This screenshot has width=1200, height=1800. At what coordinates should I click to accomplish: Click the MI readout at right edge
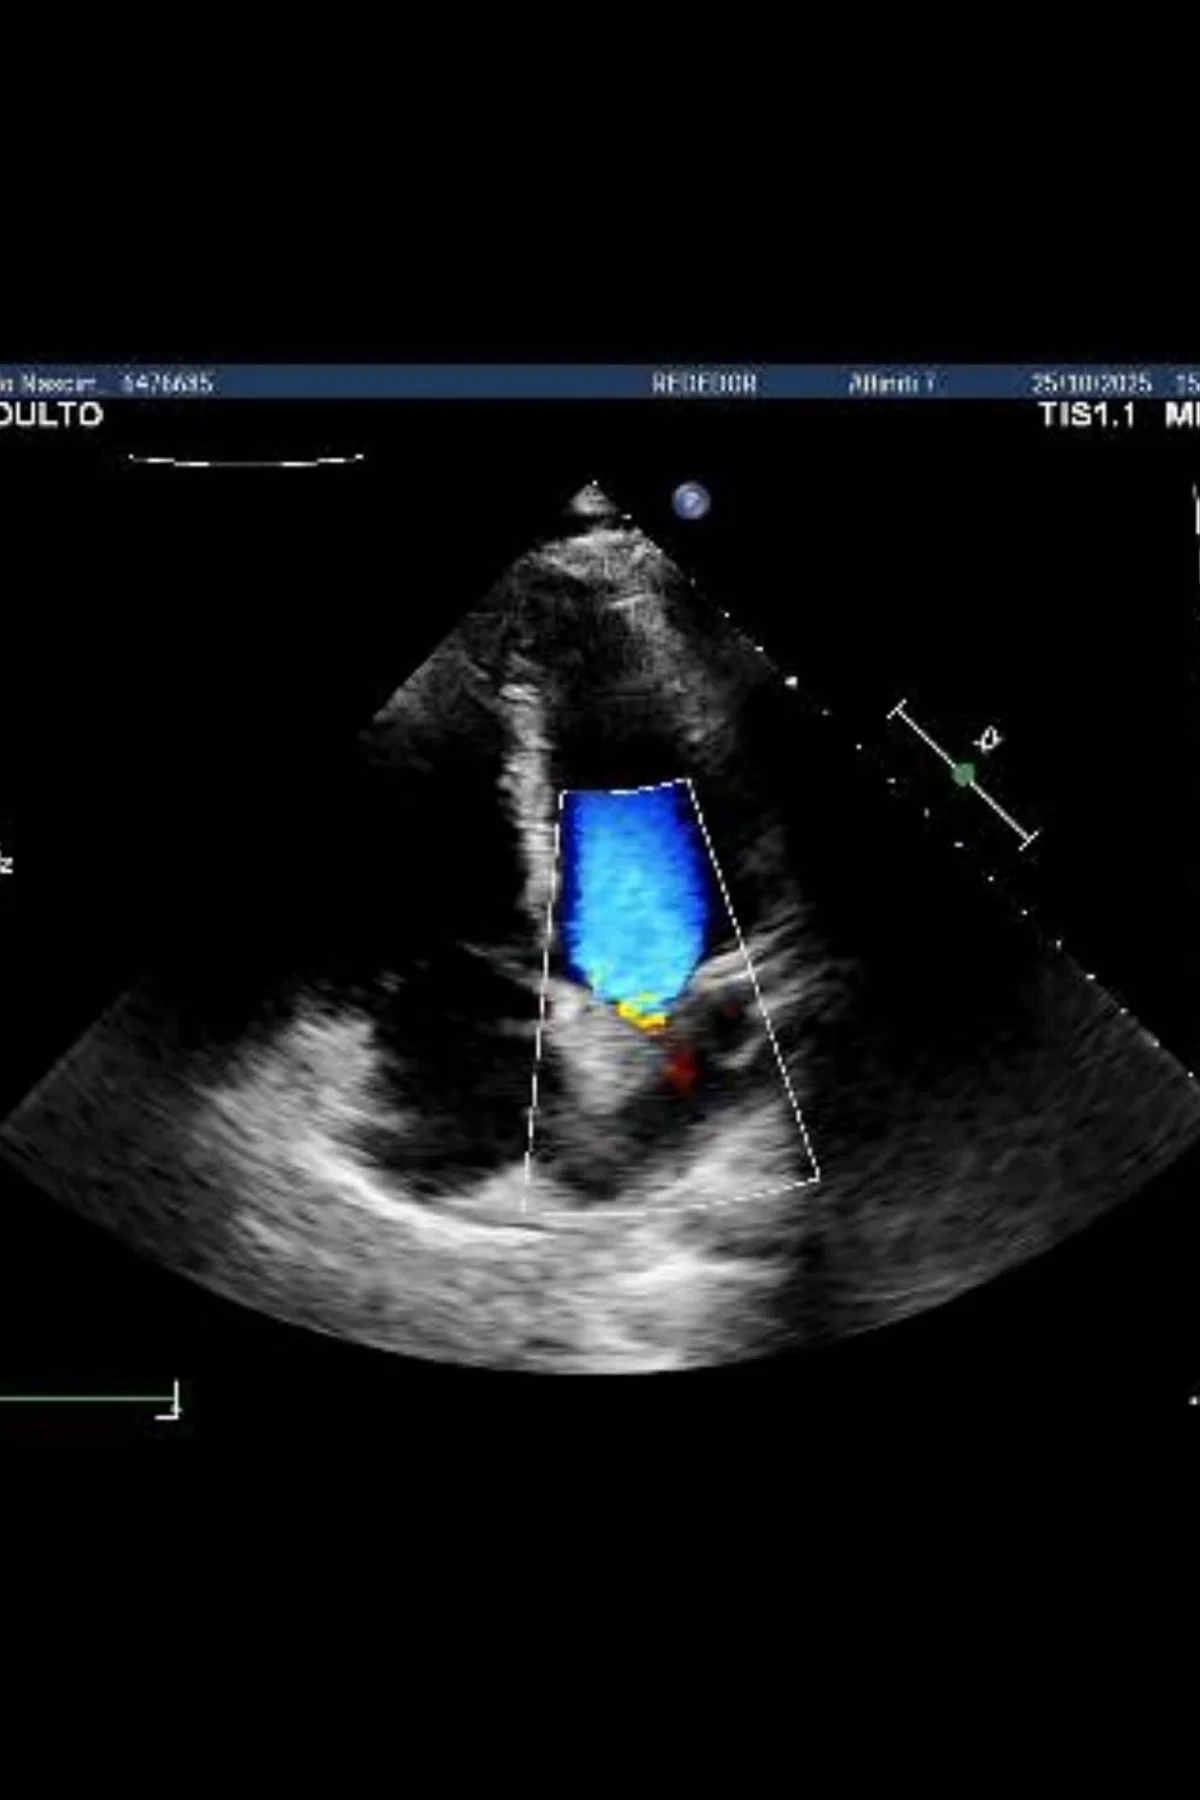tap(1182, 415)
